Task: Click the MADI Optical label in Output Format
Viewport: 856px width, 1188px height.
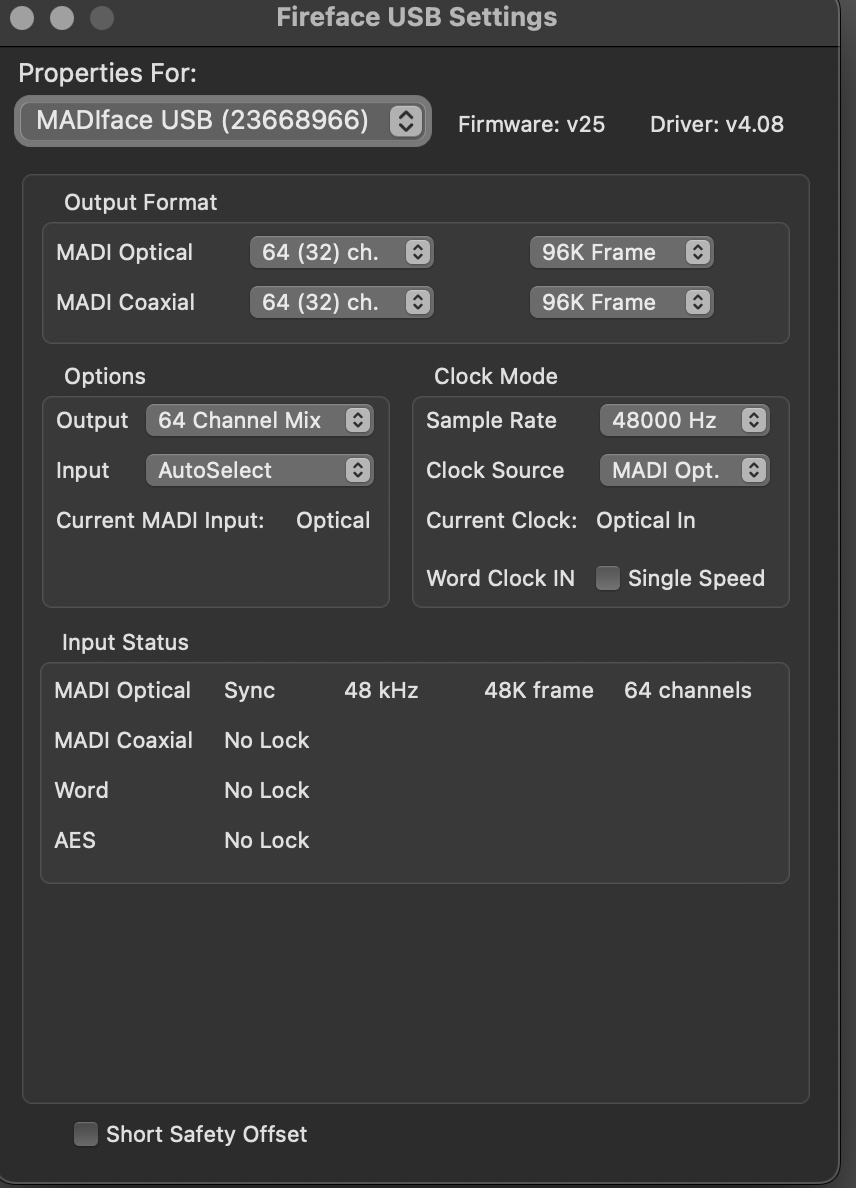Action: tap(124, 252)
